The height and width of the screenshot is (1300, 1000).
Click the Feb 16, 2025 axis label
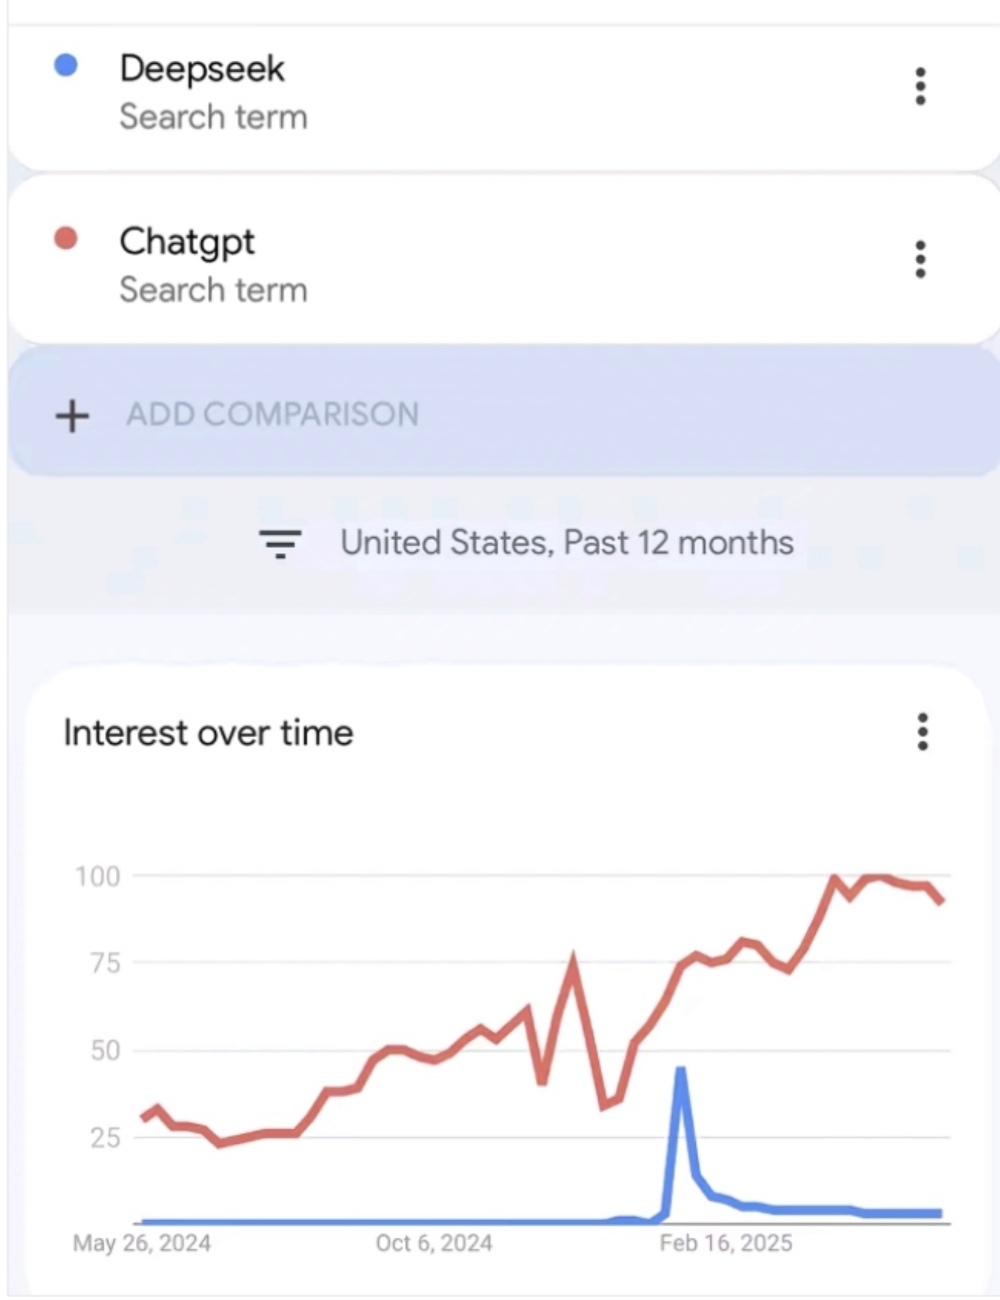[x=726, y=1243]
